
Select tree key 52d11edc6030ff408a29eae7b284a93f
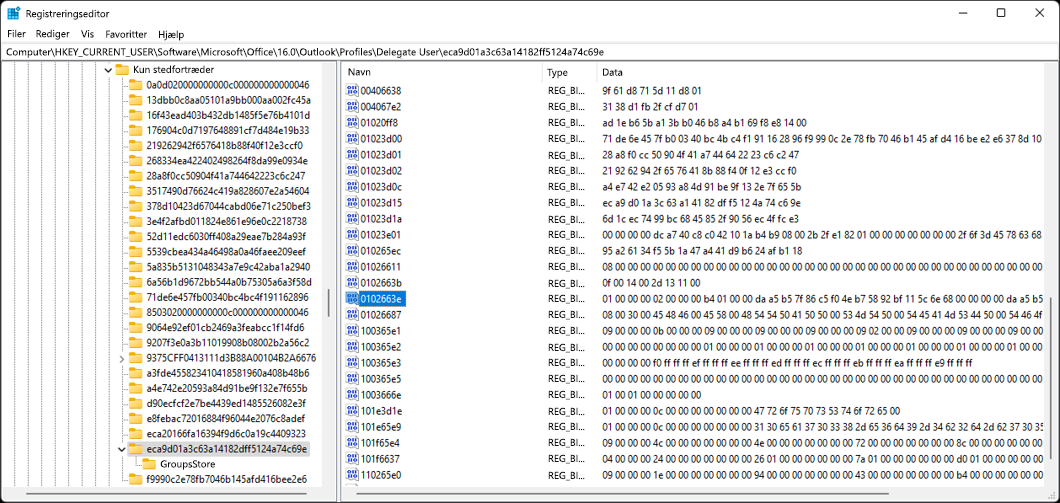(x=226, y=237)
